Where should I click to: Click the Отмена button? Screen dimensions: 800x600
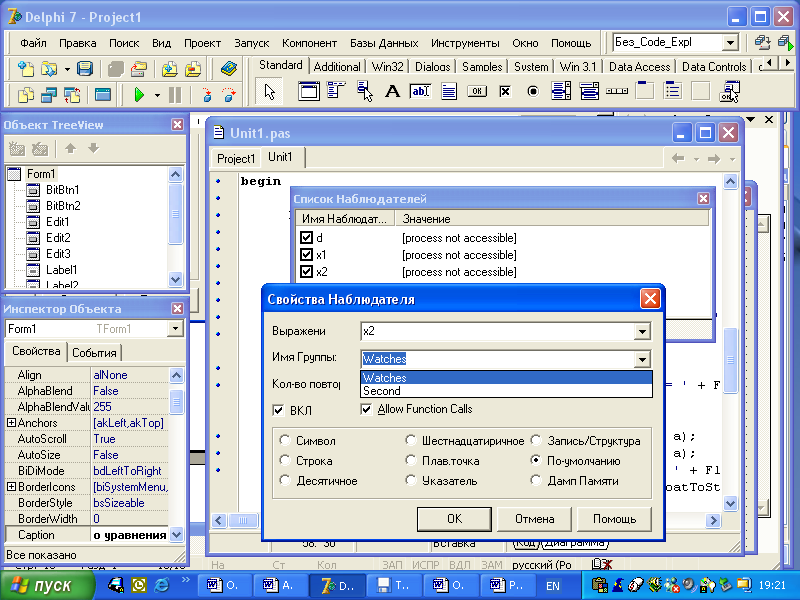point(534,519)
